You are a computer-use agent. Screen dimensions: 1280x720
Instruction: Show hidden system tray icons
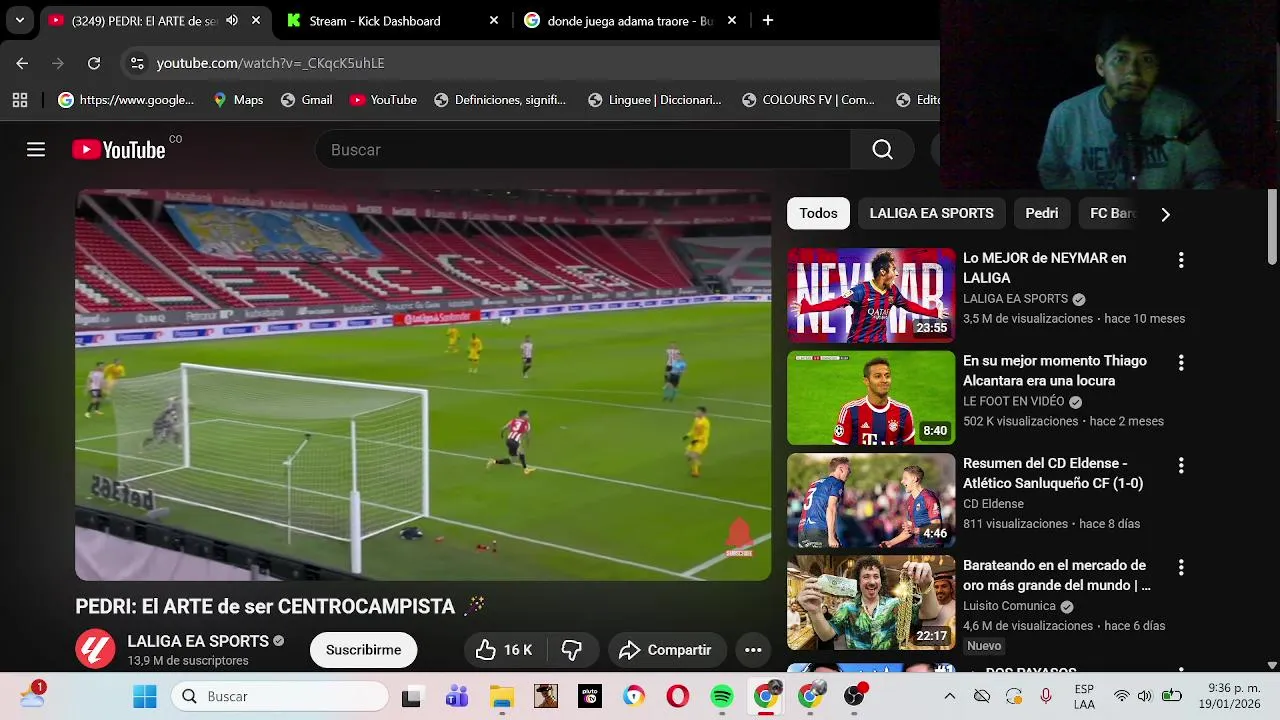pos(950,696)
